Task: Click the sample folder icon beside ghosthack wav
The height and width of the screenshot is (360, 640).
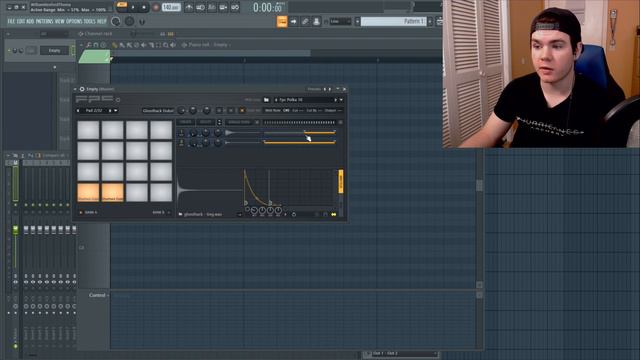Action: tap(180, 214)
